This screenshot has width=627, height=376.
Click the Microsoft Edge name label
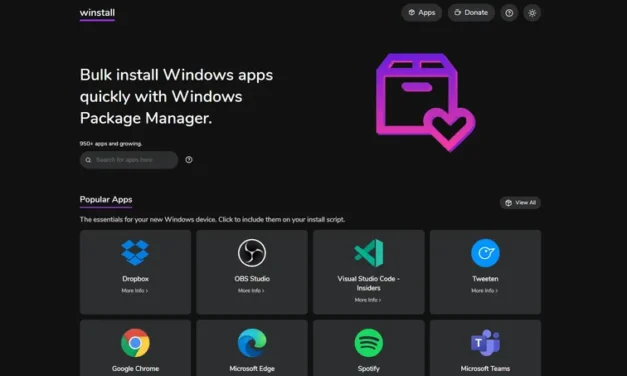(252, 369)
